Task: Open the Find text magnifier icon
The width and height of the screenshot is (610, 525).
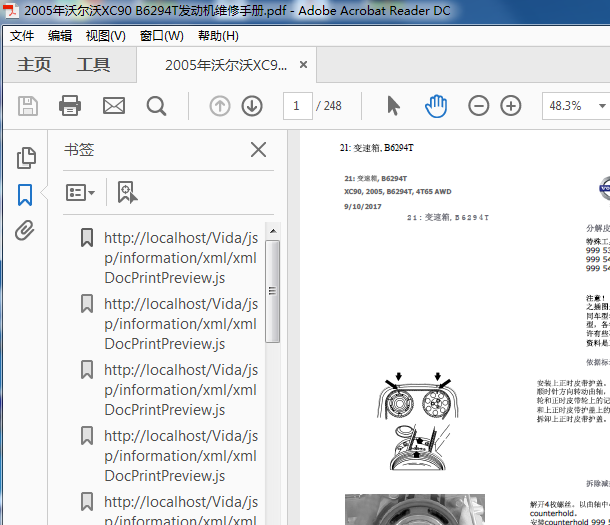Action: (x=156, y=106)
